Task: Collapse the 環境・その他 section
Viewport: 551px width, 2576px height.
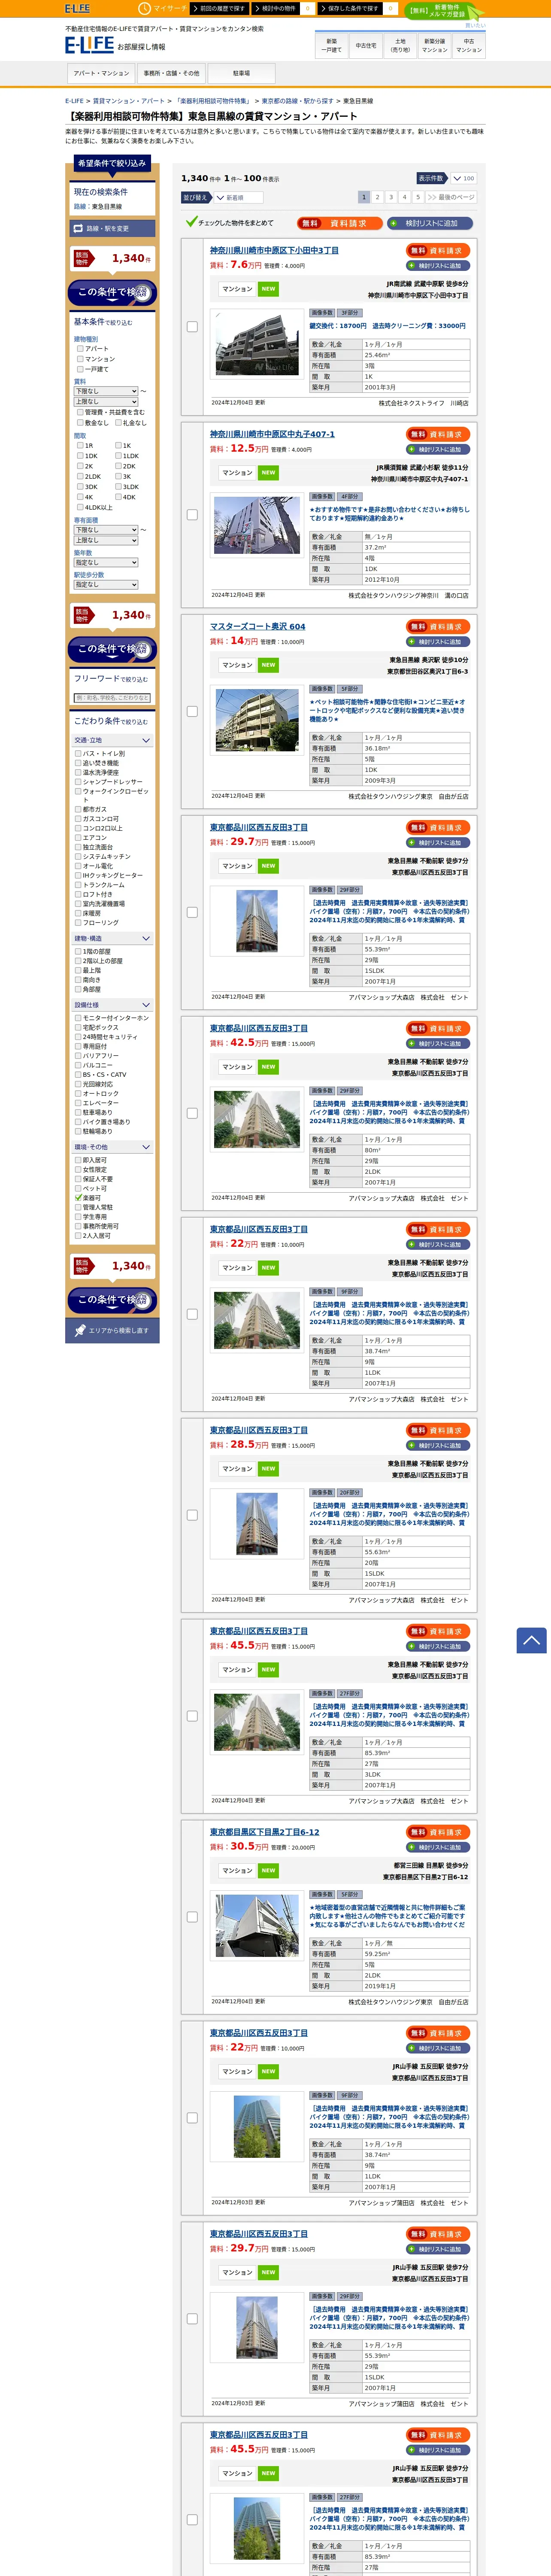Action: click(x=112, y=1147)
